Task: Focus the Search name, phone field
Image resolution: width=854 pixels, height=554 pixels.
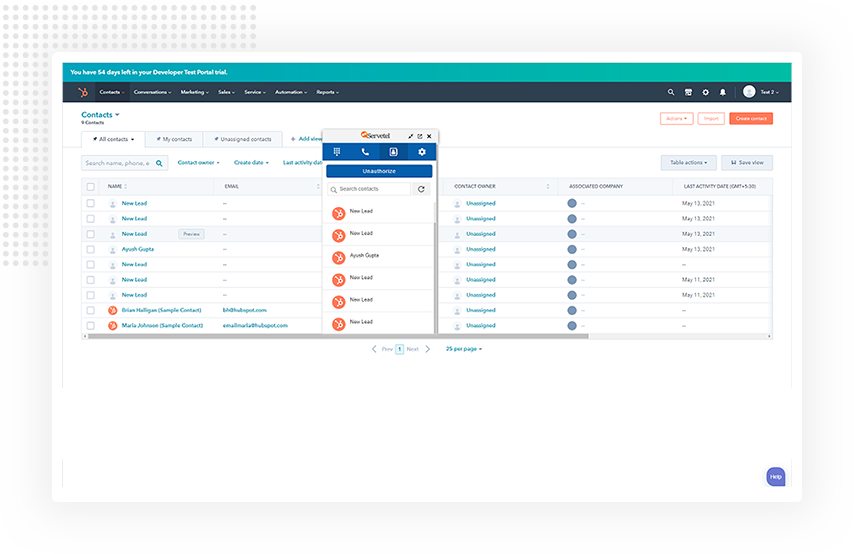Action: (x=124, y=163)
